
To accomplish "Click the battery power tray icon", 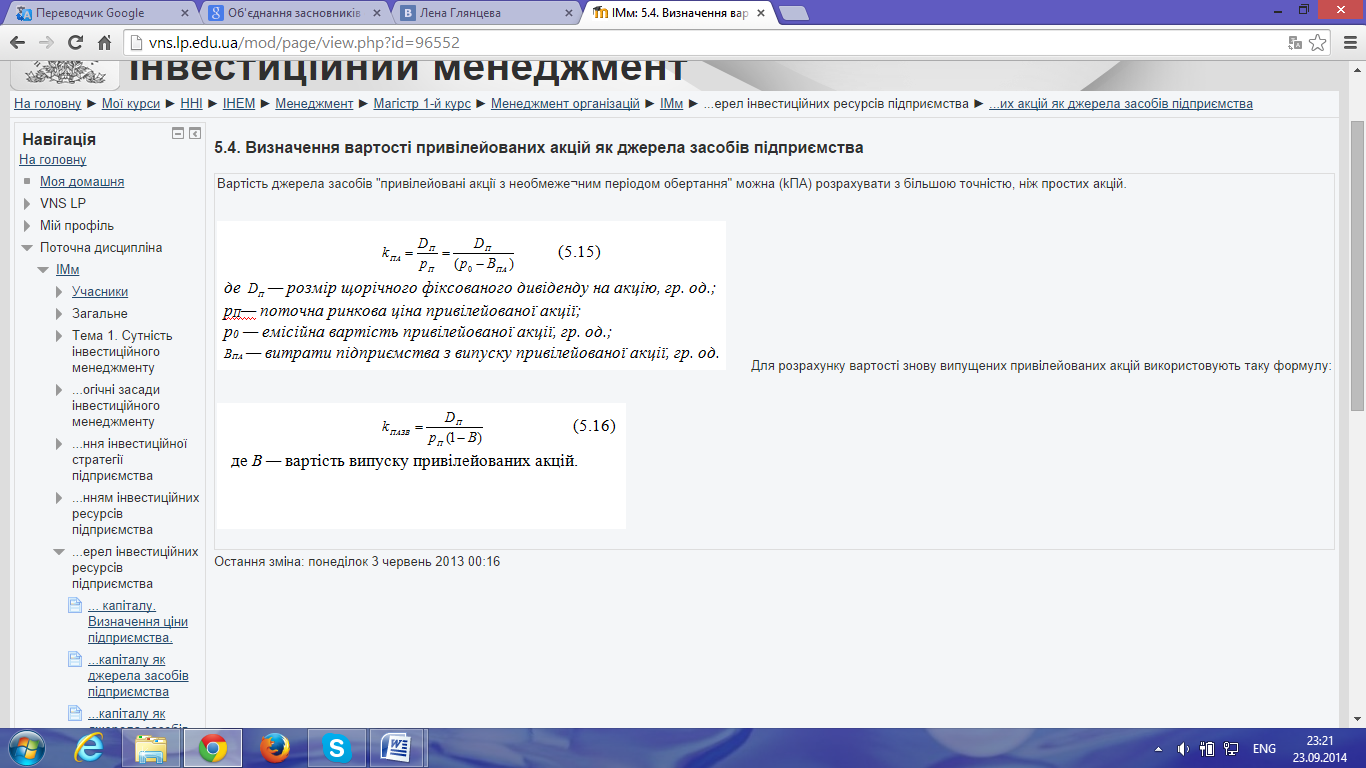I will (1207, 748).
